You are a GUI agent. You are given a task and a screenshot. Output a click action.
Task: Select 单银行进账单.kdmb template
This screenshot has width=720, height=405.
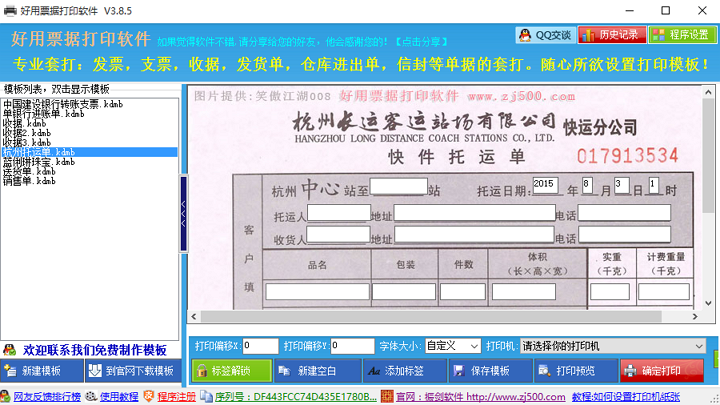(90, 113)
